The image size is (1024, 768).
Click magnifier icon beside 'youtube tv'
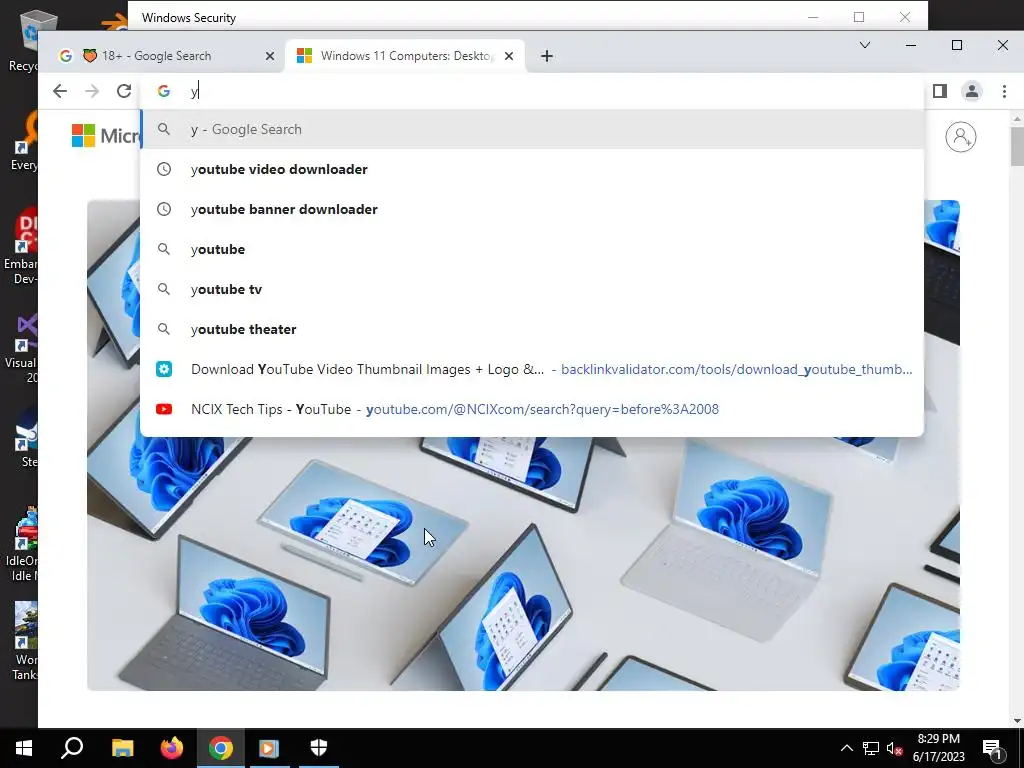coord(164,289)
